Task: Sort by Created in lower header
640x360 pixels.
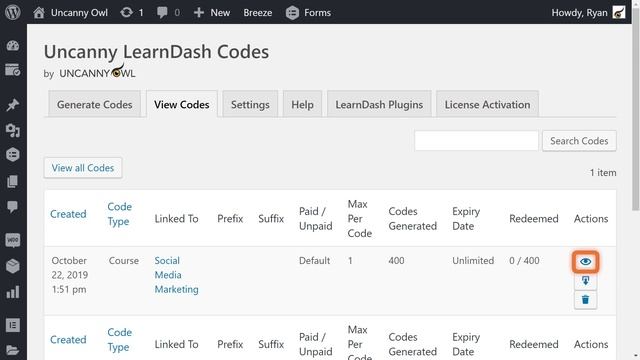Action: [68, 340]
